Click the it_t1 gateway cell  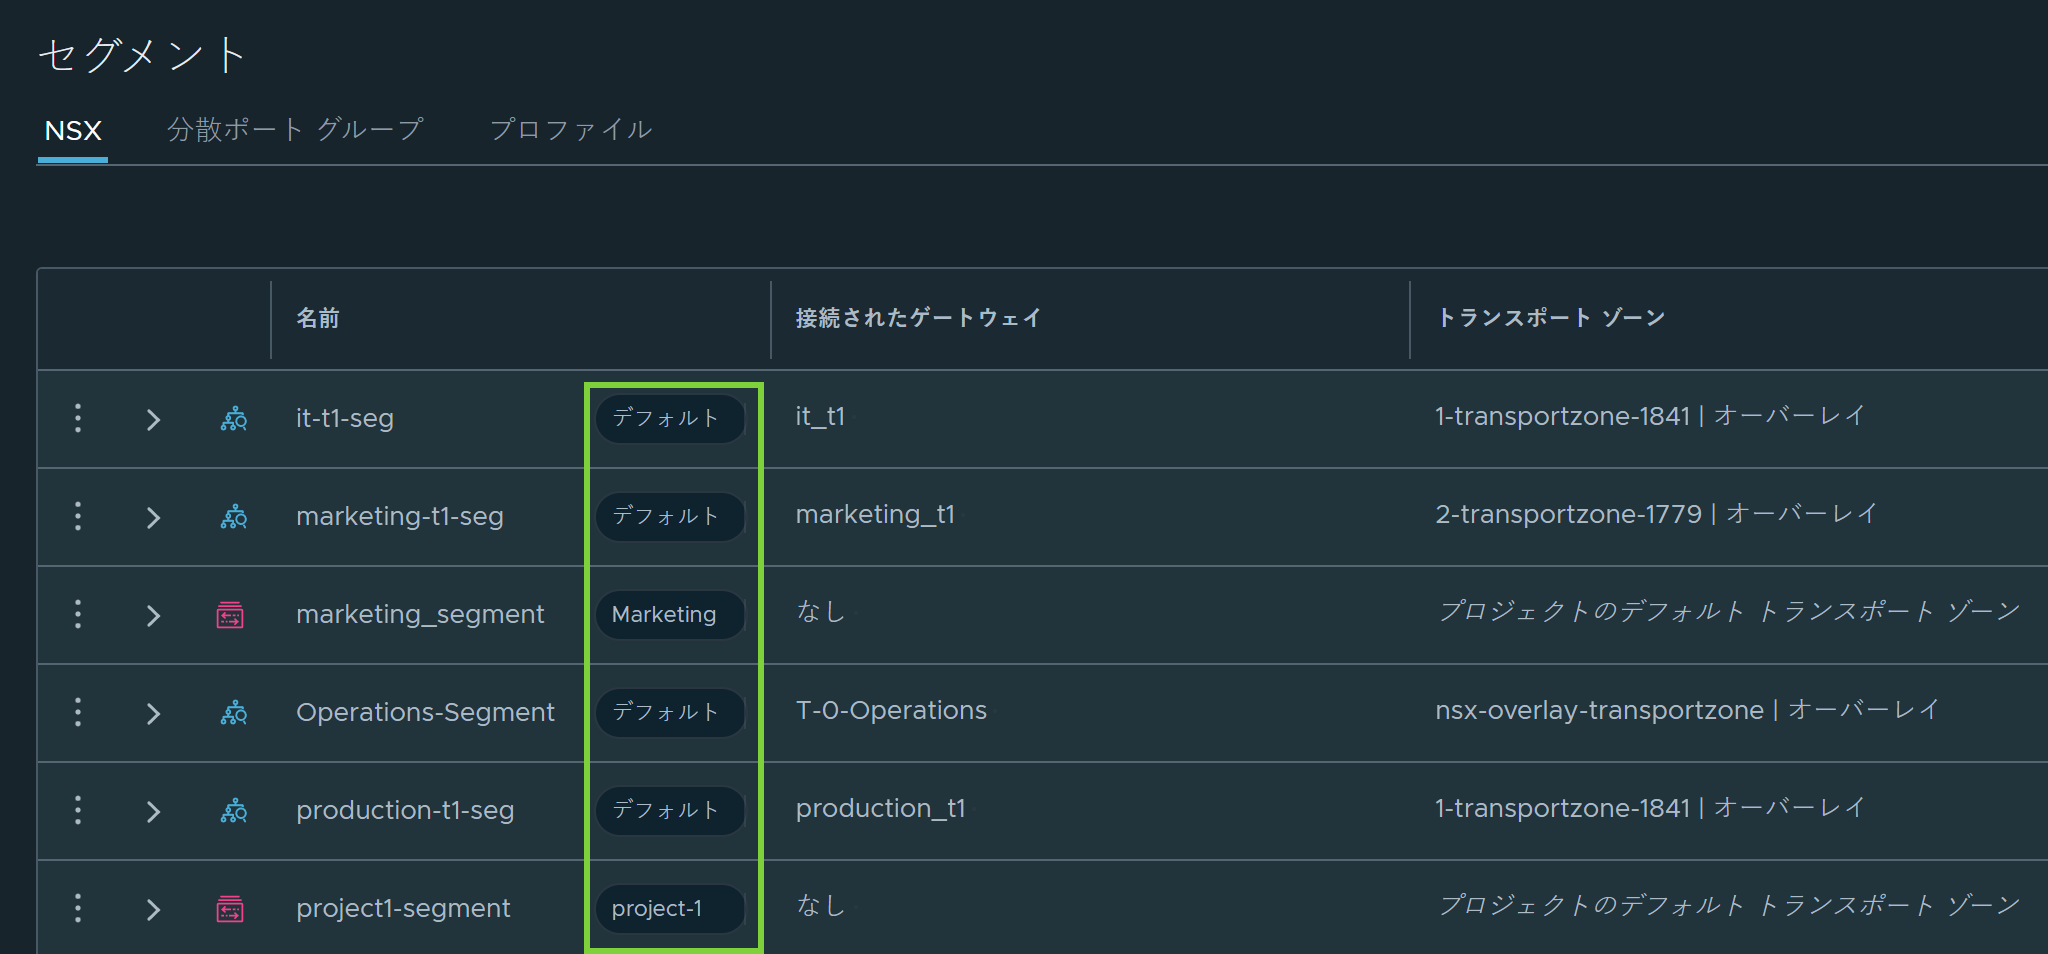click(820, 416)
